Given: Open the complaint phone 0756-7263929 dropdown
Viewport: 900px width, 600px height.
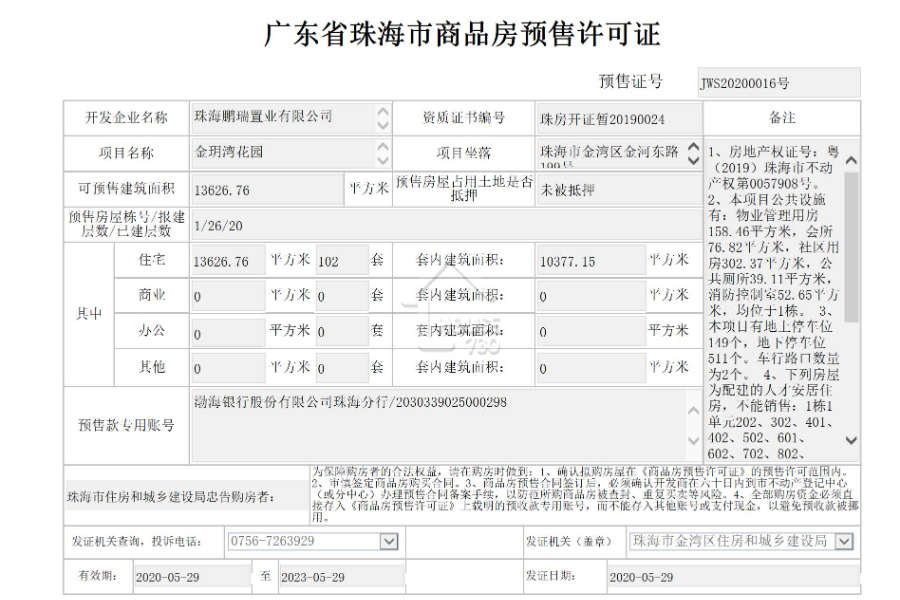Looking at the screenshot, I should [x=389, y=541].
